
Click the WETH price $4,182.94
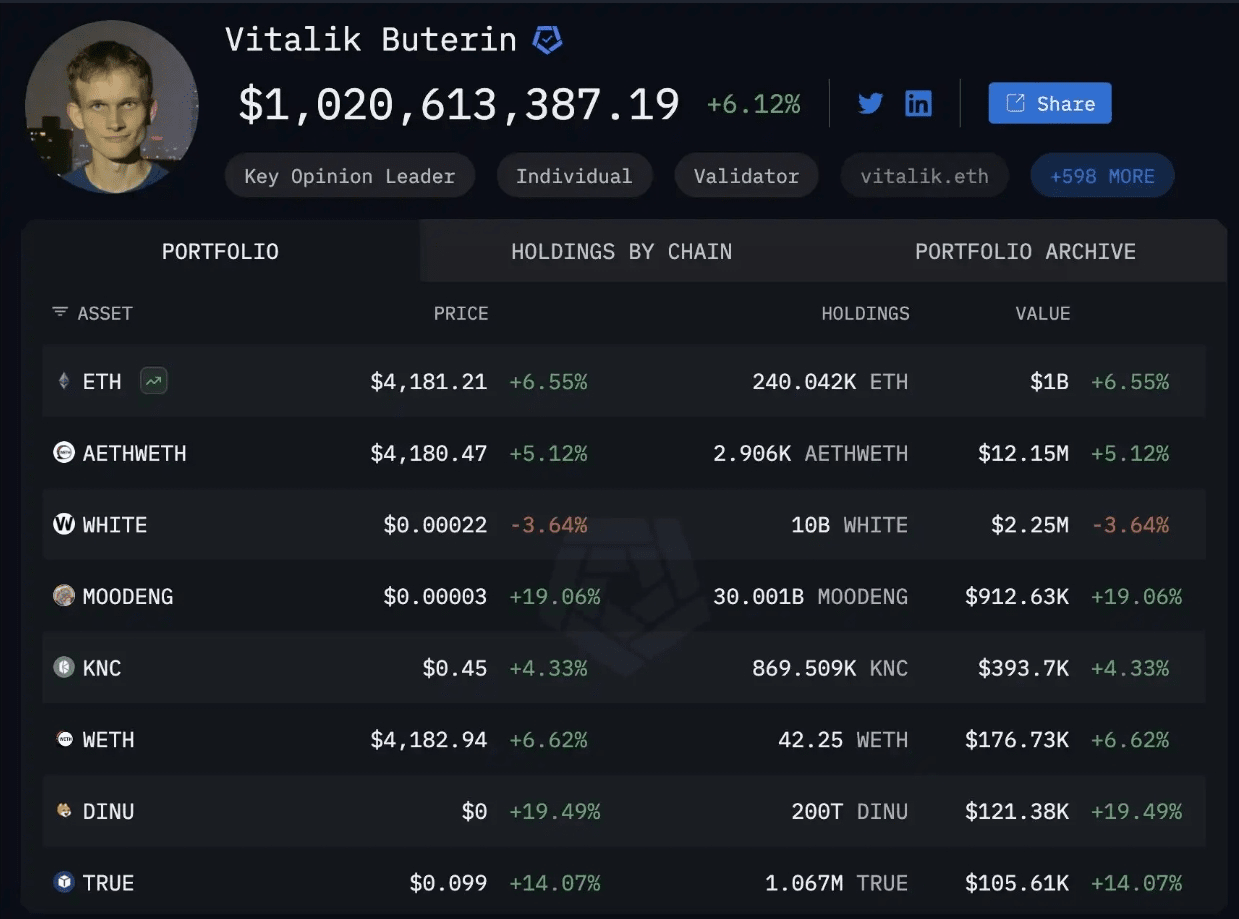pyautogui.click(x=429, y=740)
